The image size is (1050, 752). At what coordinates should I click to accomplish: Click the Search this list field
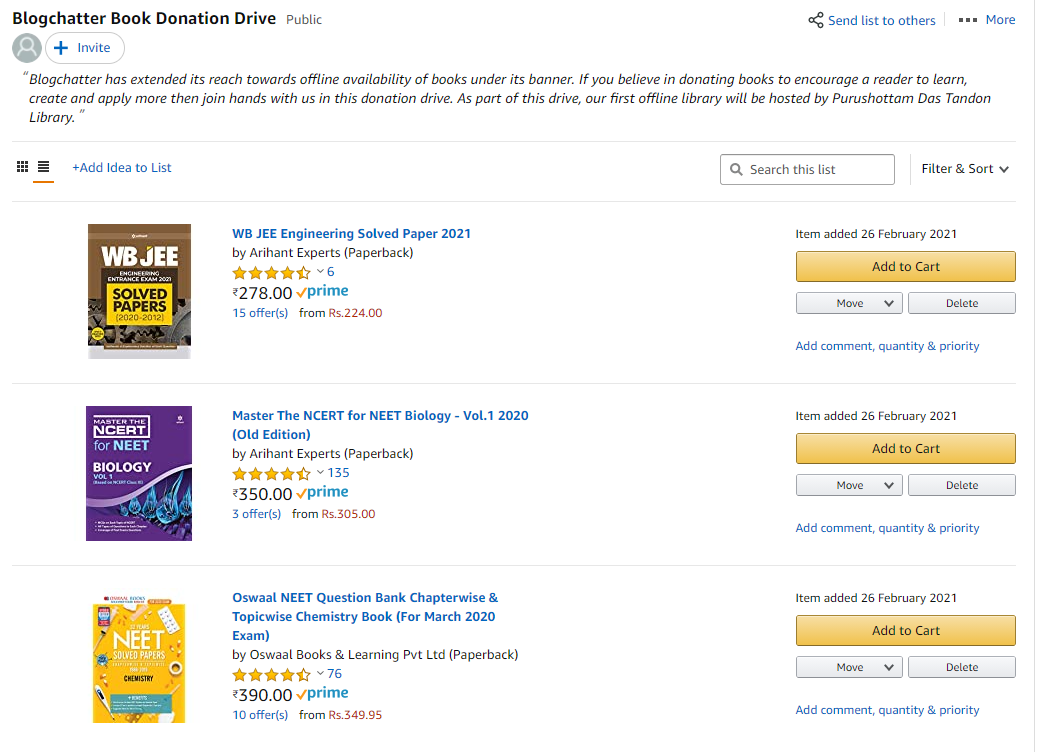point(807,169)
